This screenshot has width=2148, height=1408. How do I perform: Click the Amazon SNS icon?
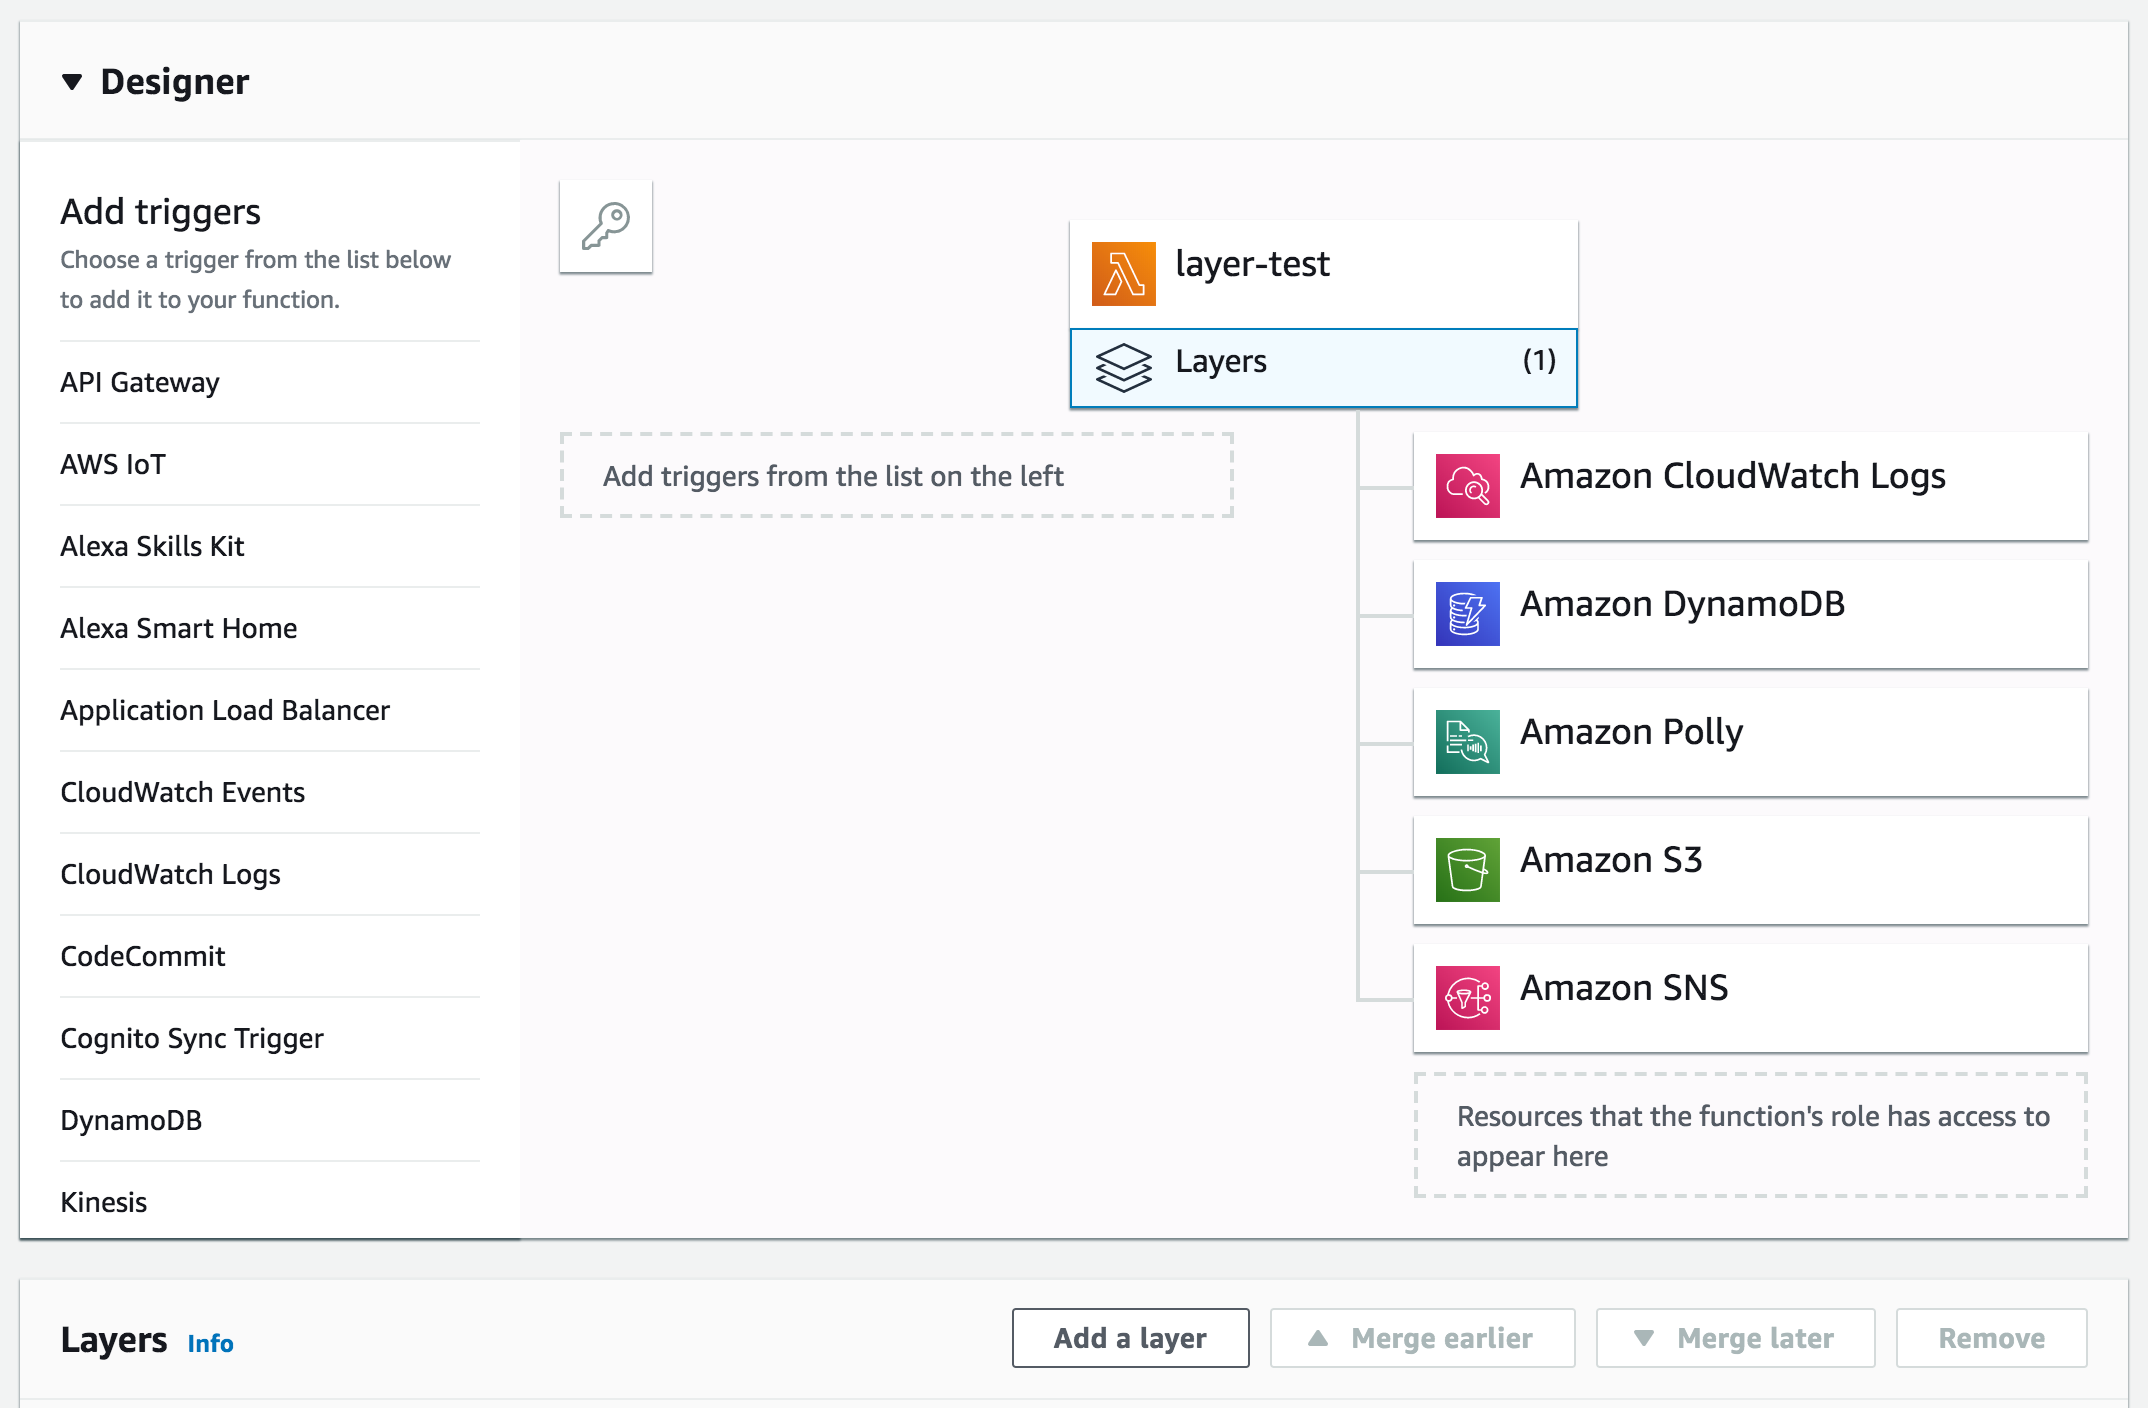[1467, 998]
